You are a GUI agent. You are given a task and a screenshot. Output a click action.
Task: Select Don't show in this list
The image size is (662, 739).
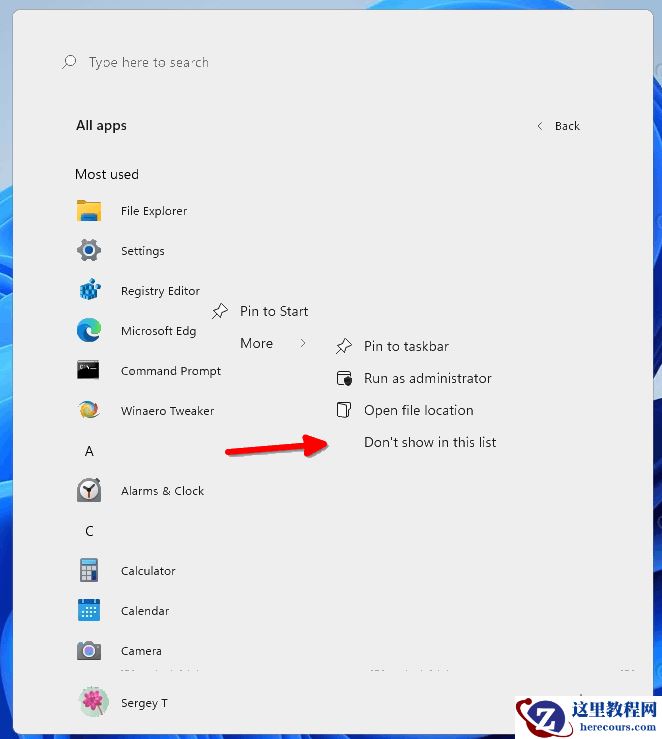(x=430, y=443)
